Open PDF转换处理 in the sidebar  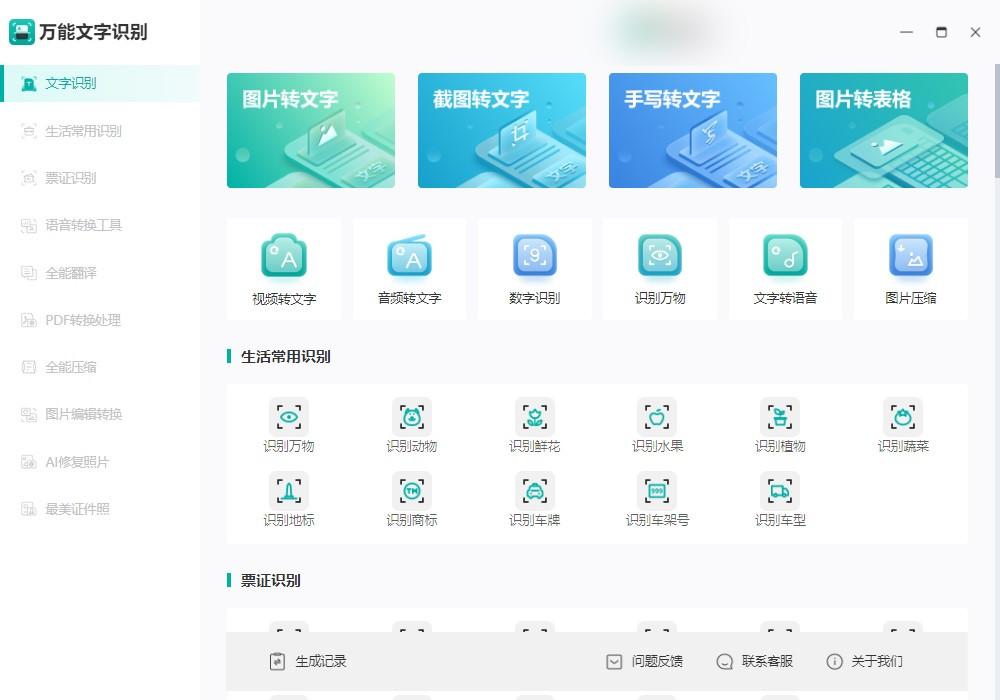click(100, 321)
